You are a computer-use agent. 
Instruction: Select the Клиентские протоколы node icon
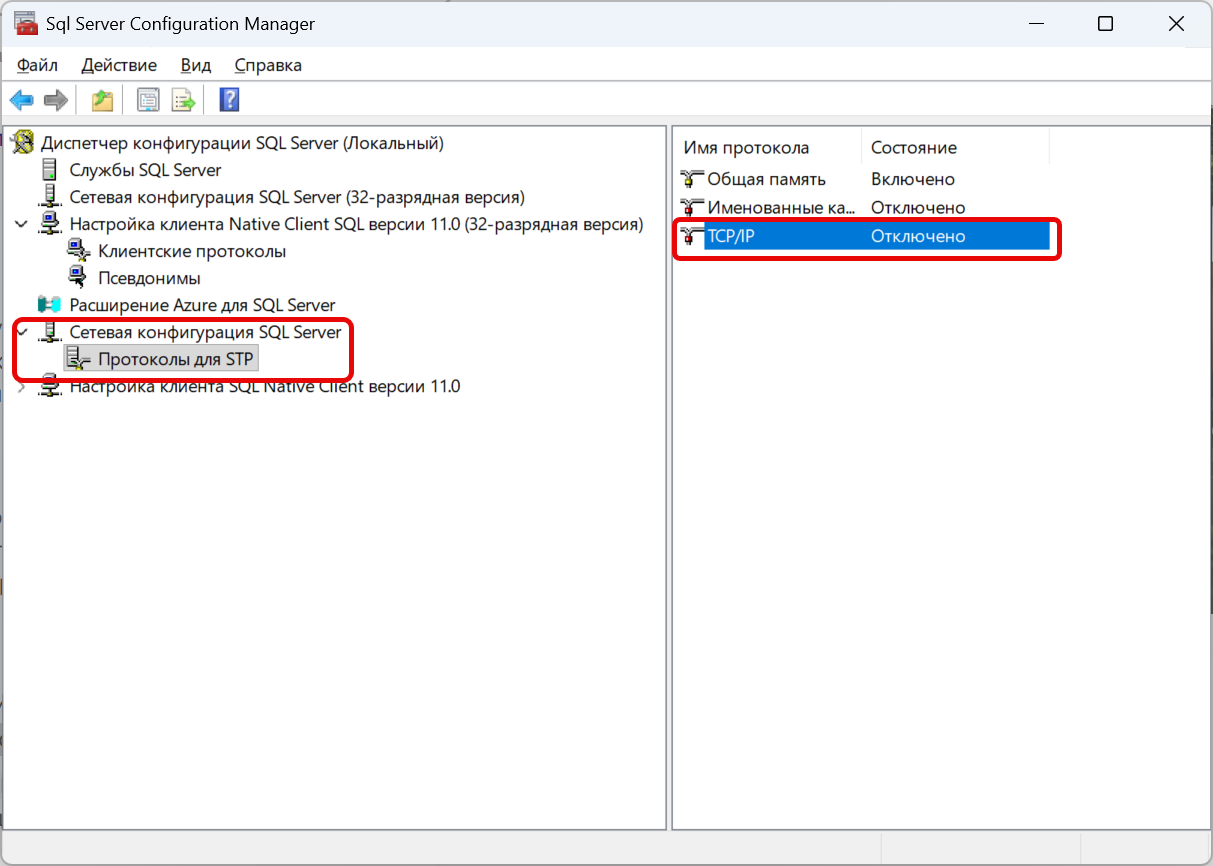78,251
